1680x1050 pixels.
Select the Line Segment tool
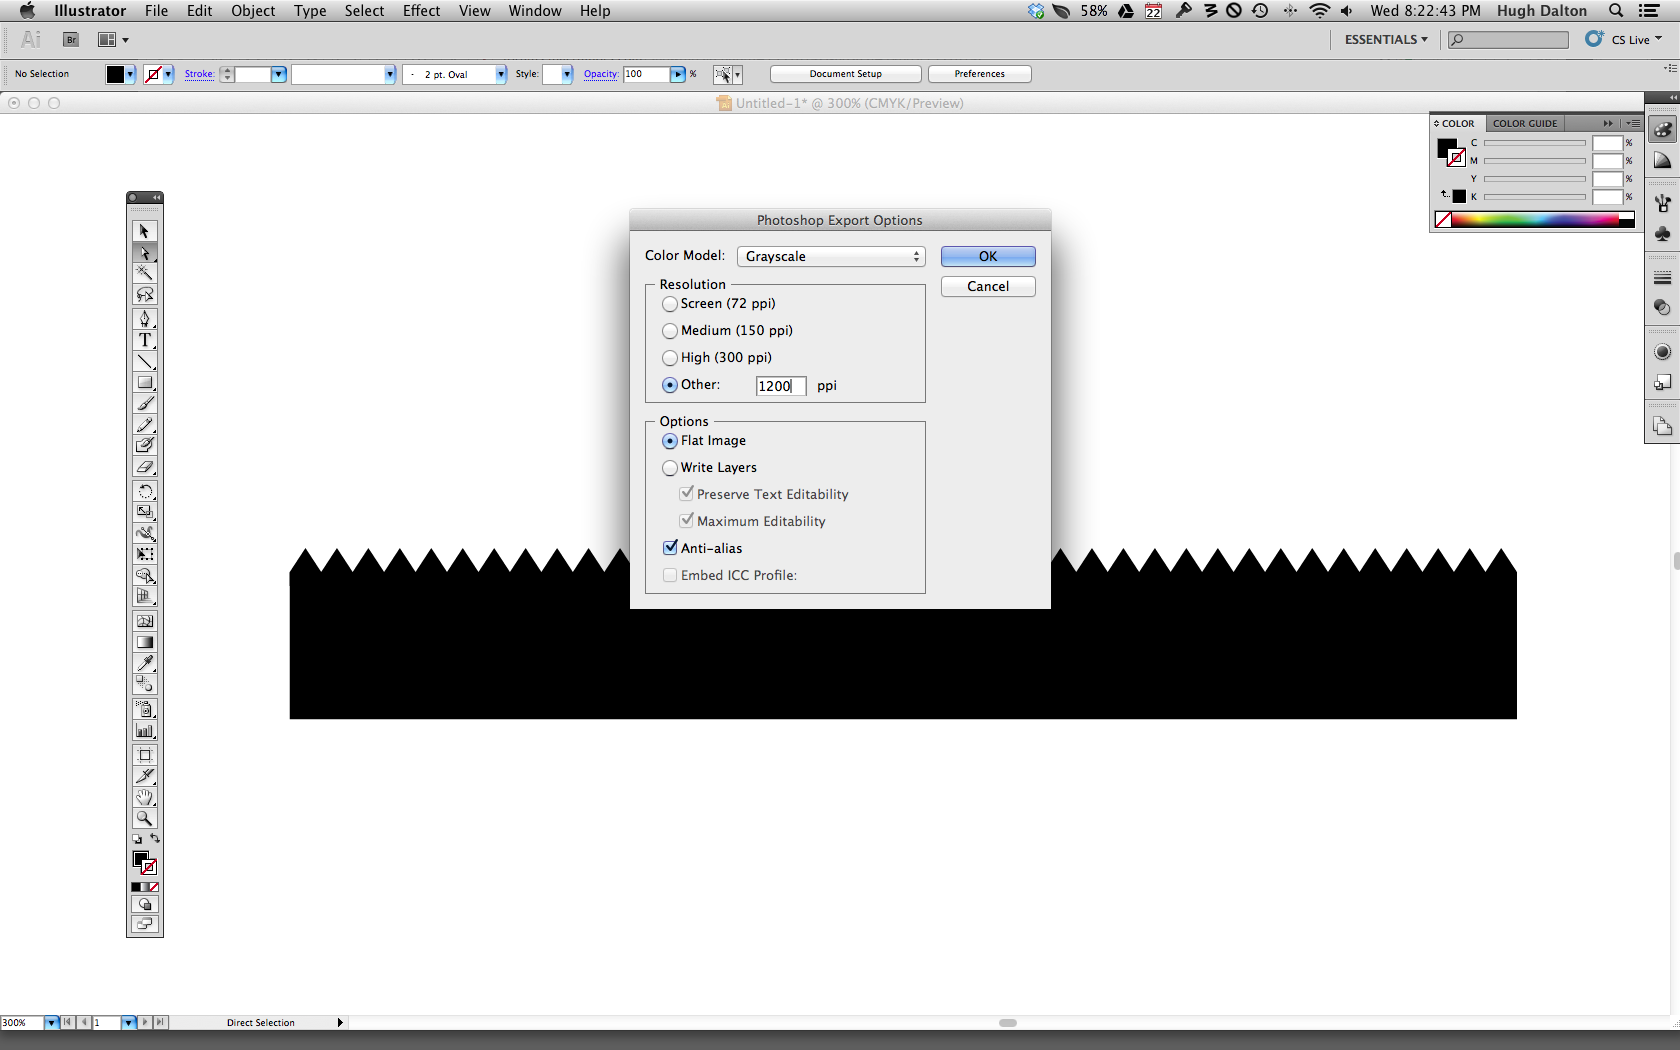pyautogui.click(x=145, y=361)
